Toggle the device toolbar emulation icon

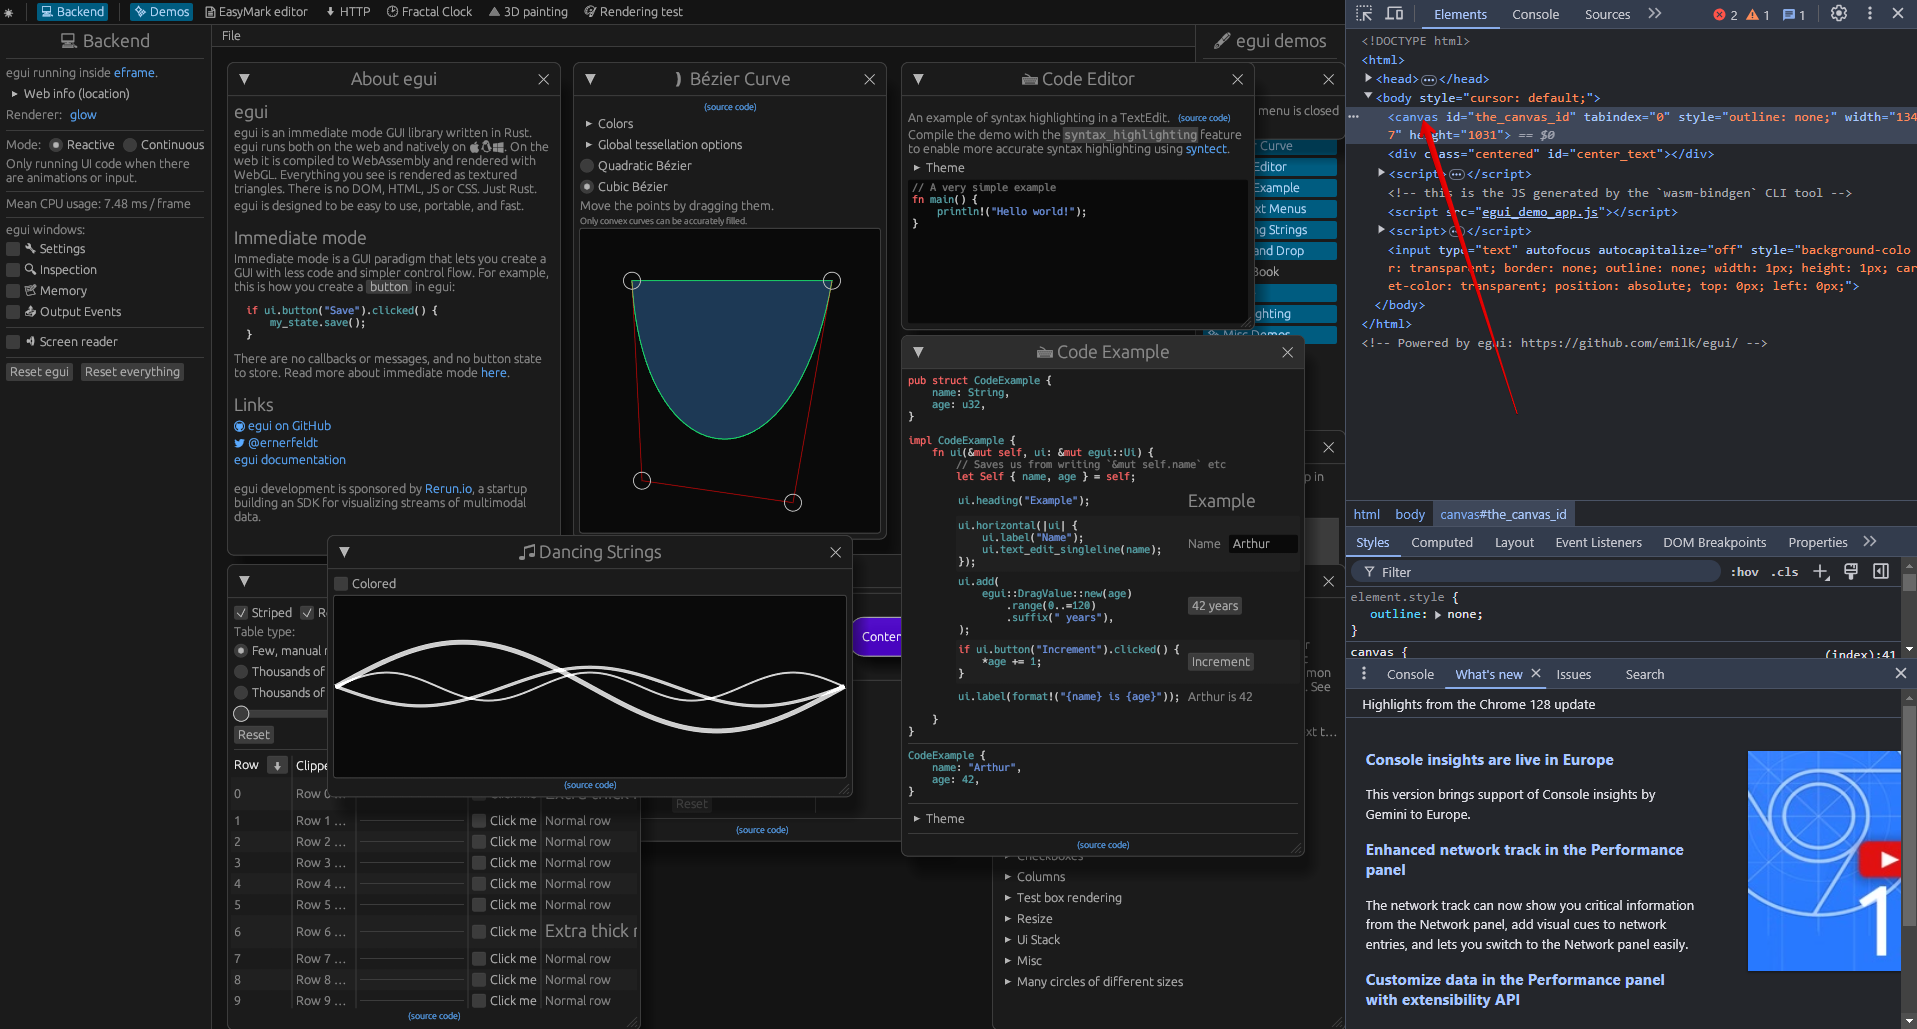pos(1394,14)
